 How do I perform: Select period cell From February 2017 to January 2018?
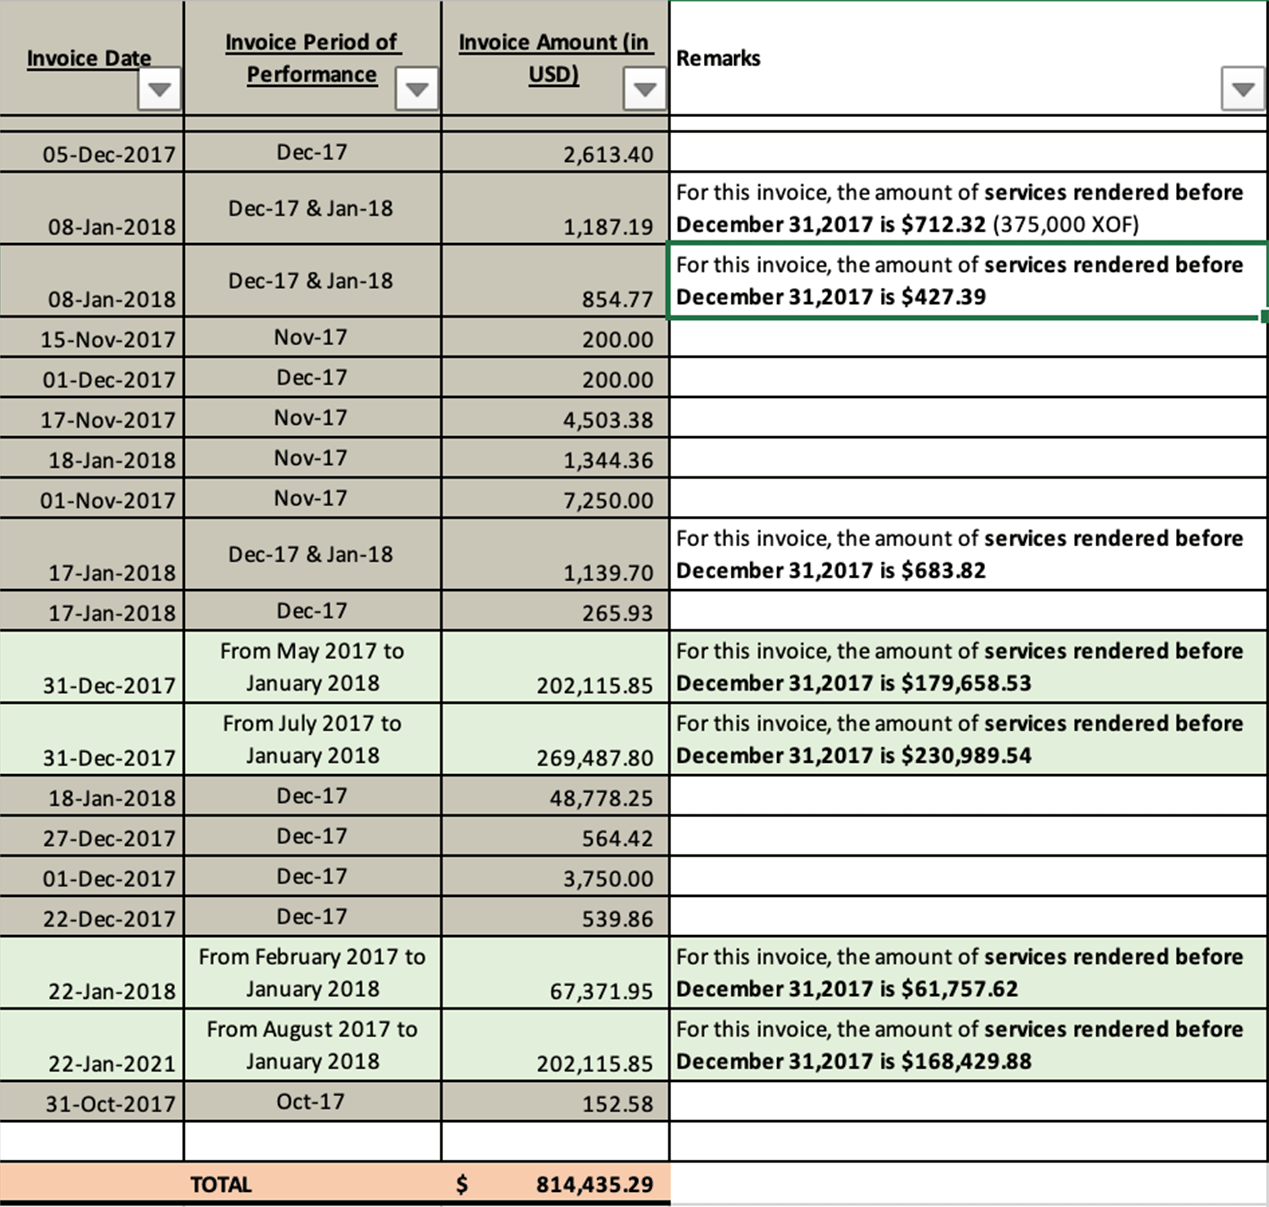312,973
